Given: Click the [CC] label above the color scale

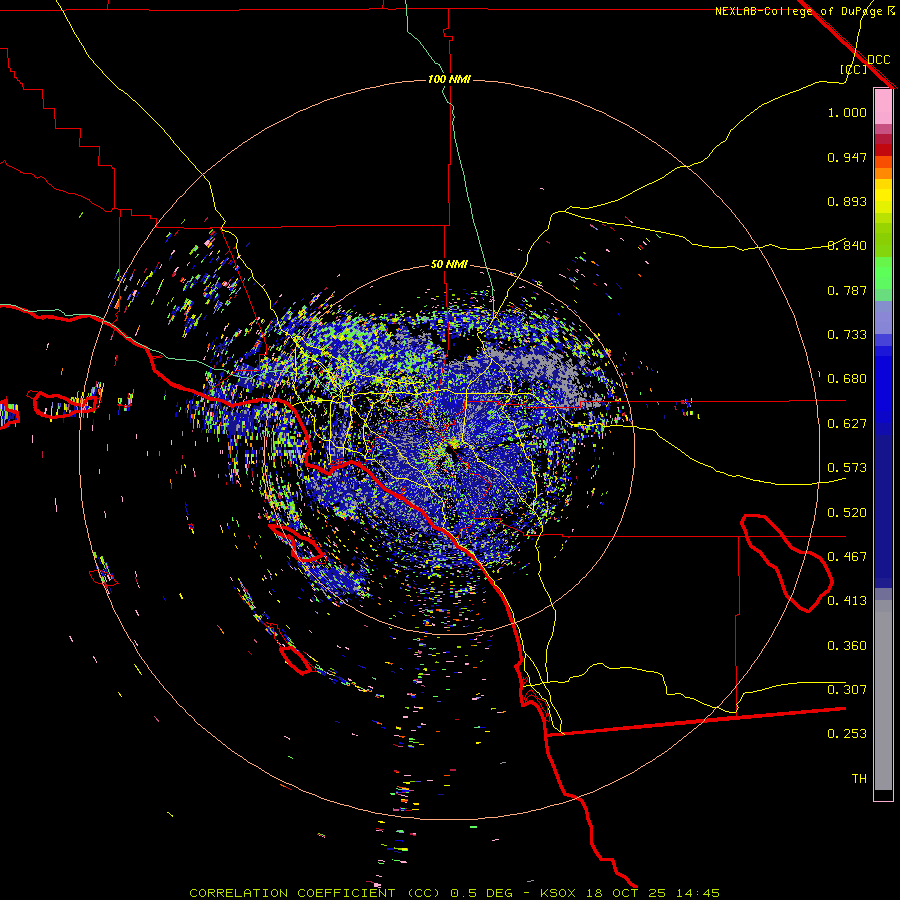Looking at the screenshot, I should (854, 69).
